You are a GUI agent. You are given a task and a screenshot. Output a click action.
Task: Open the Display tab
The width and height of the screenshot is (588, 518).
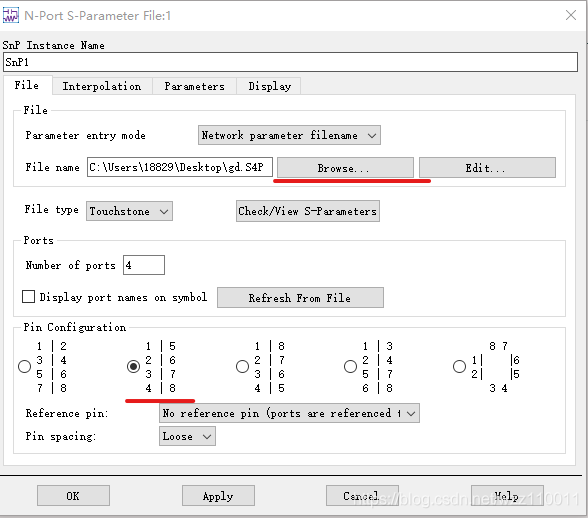pos(269,86)
